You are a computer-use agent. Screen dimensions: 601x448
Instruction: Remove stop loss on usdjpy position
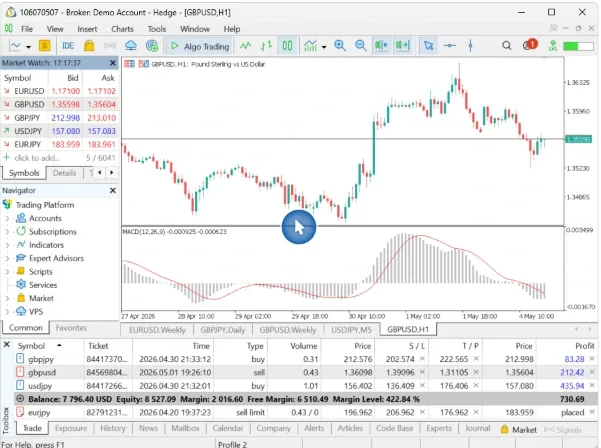(422, 386)
